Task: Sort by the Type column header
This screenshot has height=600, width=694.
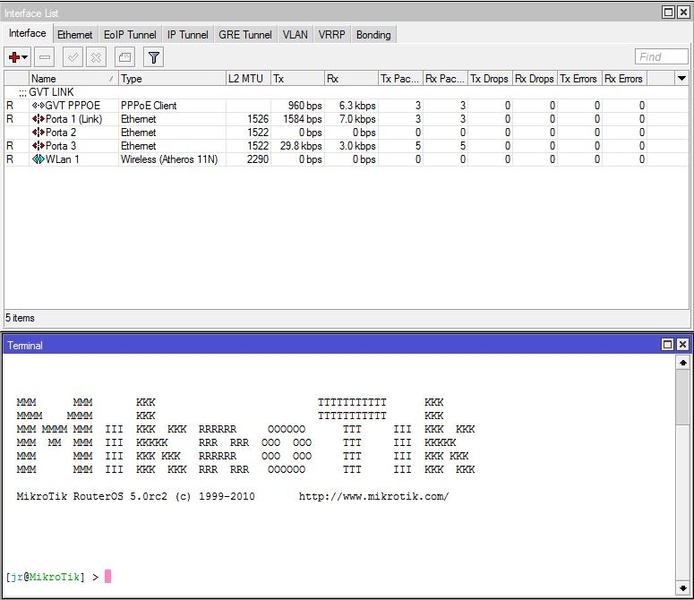Action: (x=172, y=79)
